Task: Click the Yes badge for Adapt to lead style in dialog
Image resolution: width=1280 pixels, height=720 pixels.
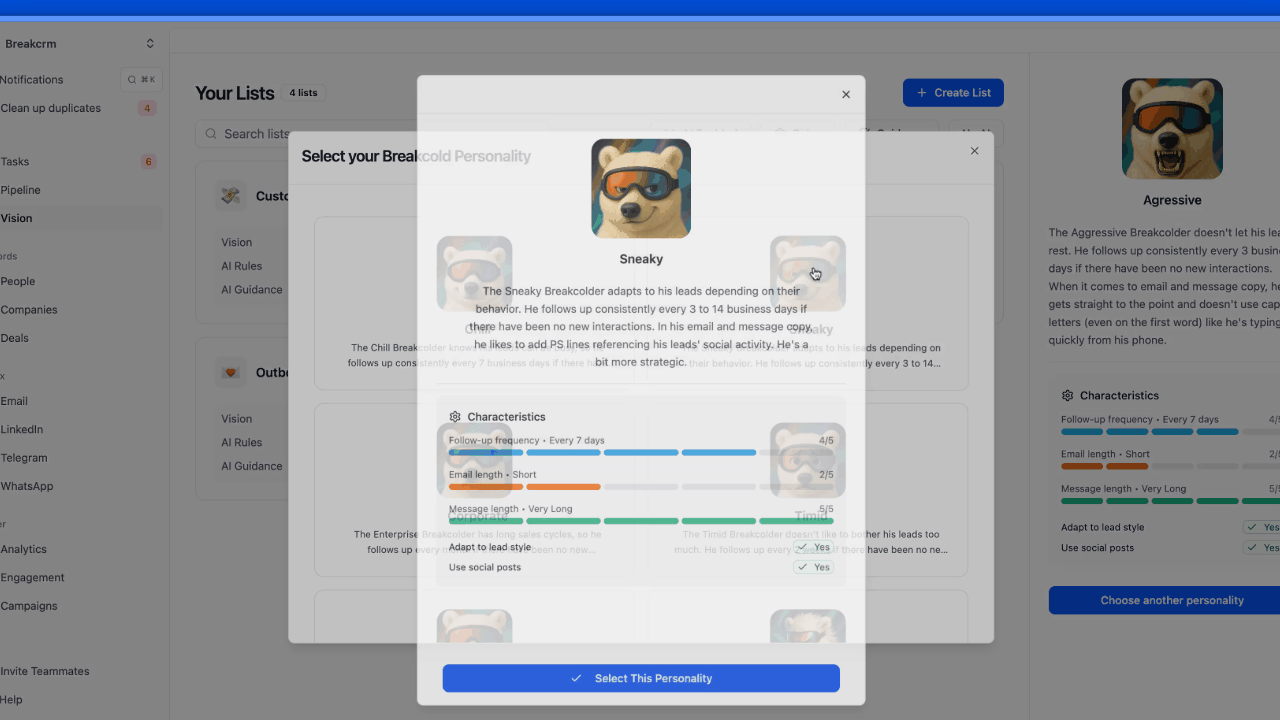Action: point(814,547)
